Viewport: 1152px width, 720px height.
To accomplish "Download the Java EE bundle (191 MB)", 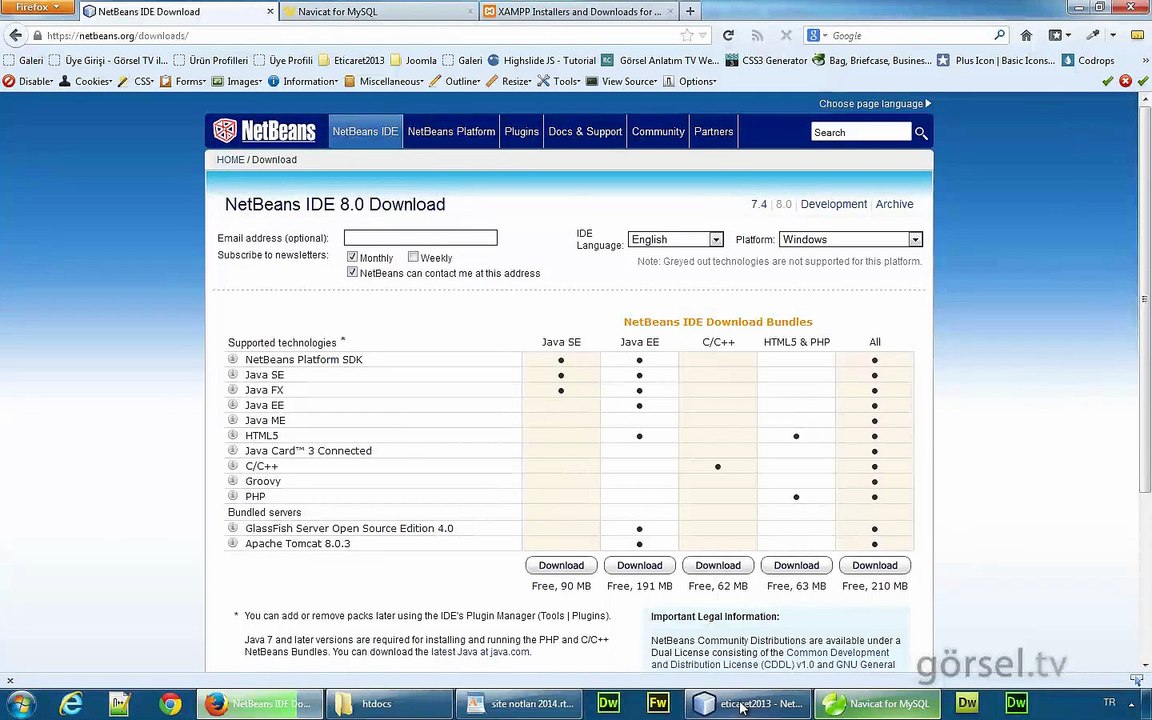I will 640,565.
